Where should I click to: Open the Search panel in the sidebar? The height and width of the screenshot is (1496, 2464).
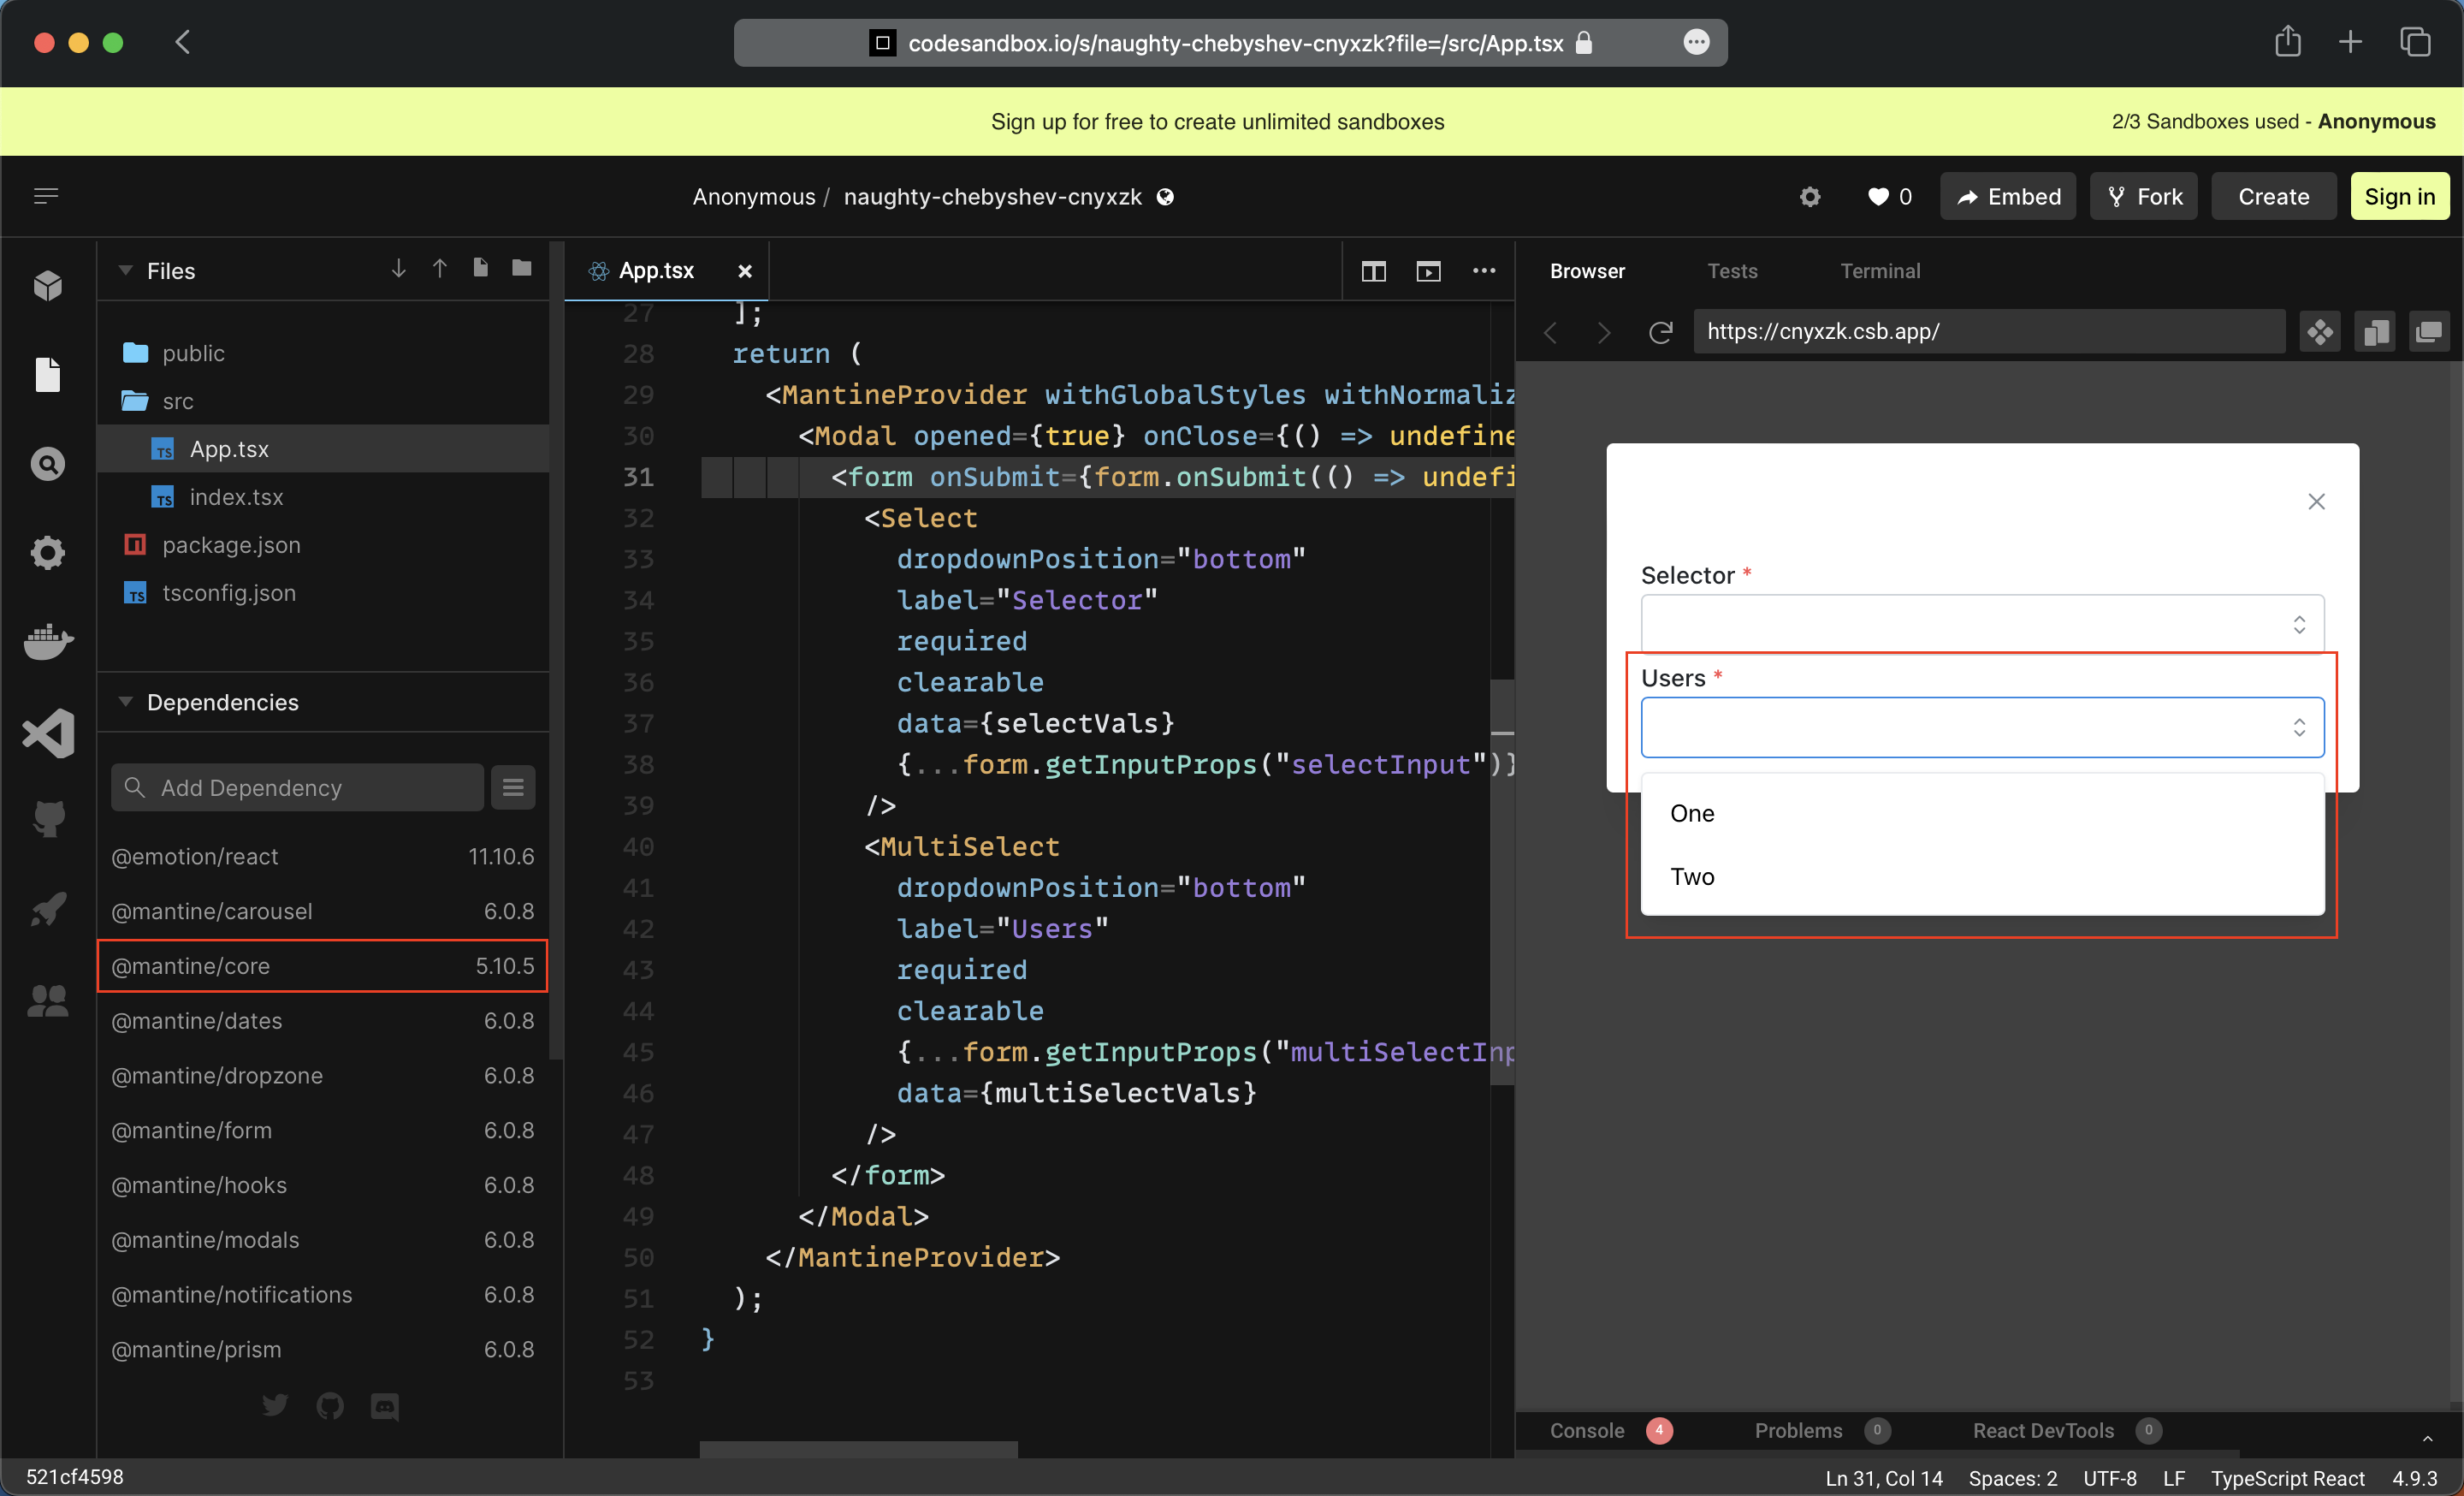point(47,463)
